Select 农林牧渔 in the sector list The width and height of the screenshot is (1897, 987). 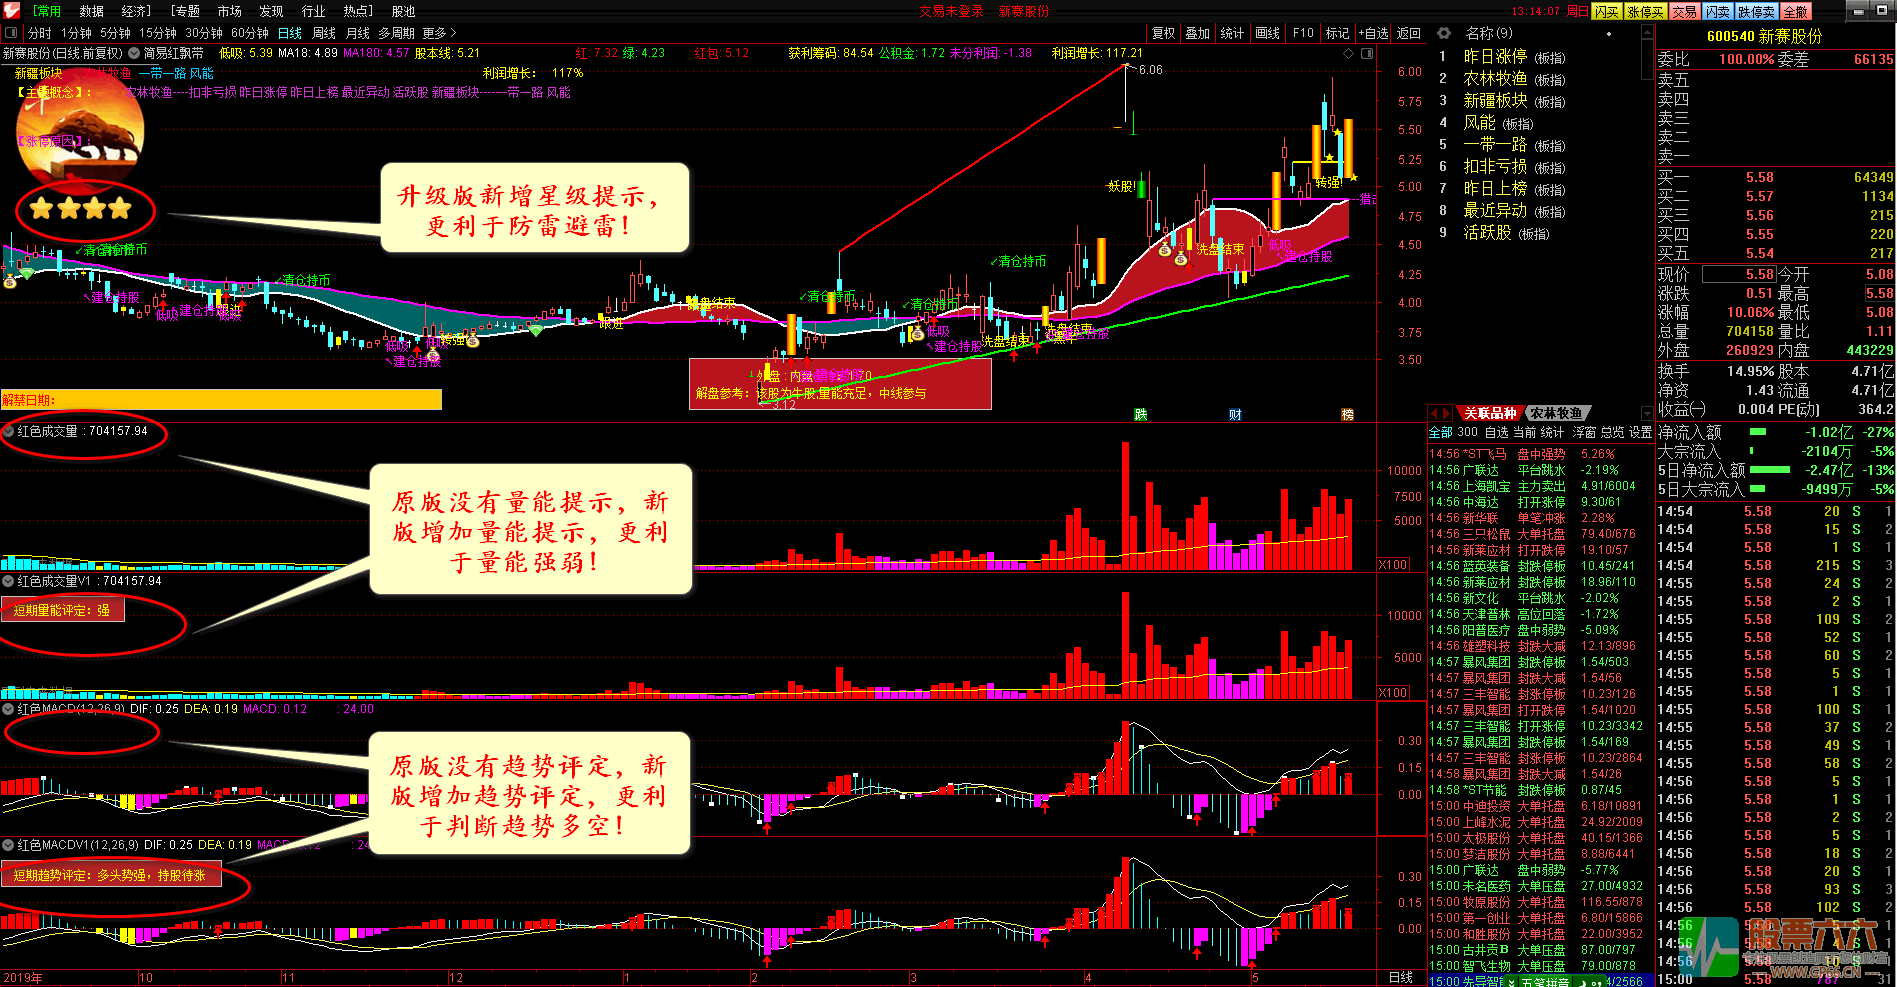point(1495,78)
